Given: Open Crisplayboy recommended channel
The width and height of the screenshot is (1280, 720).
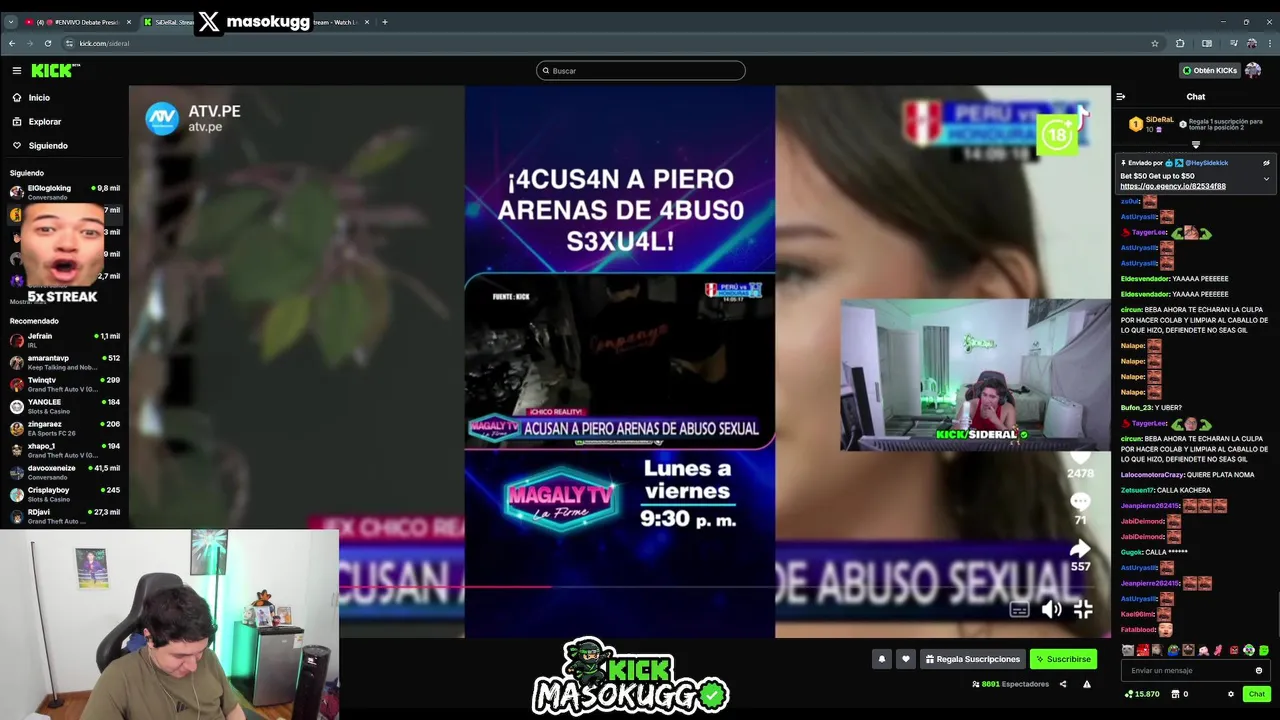Looking at the screenshot, I should 65,494.
